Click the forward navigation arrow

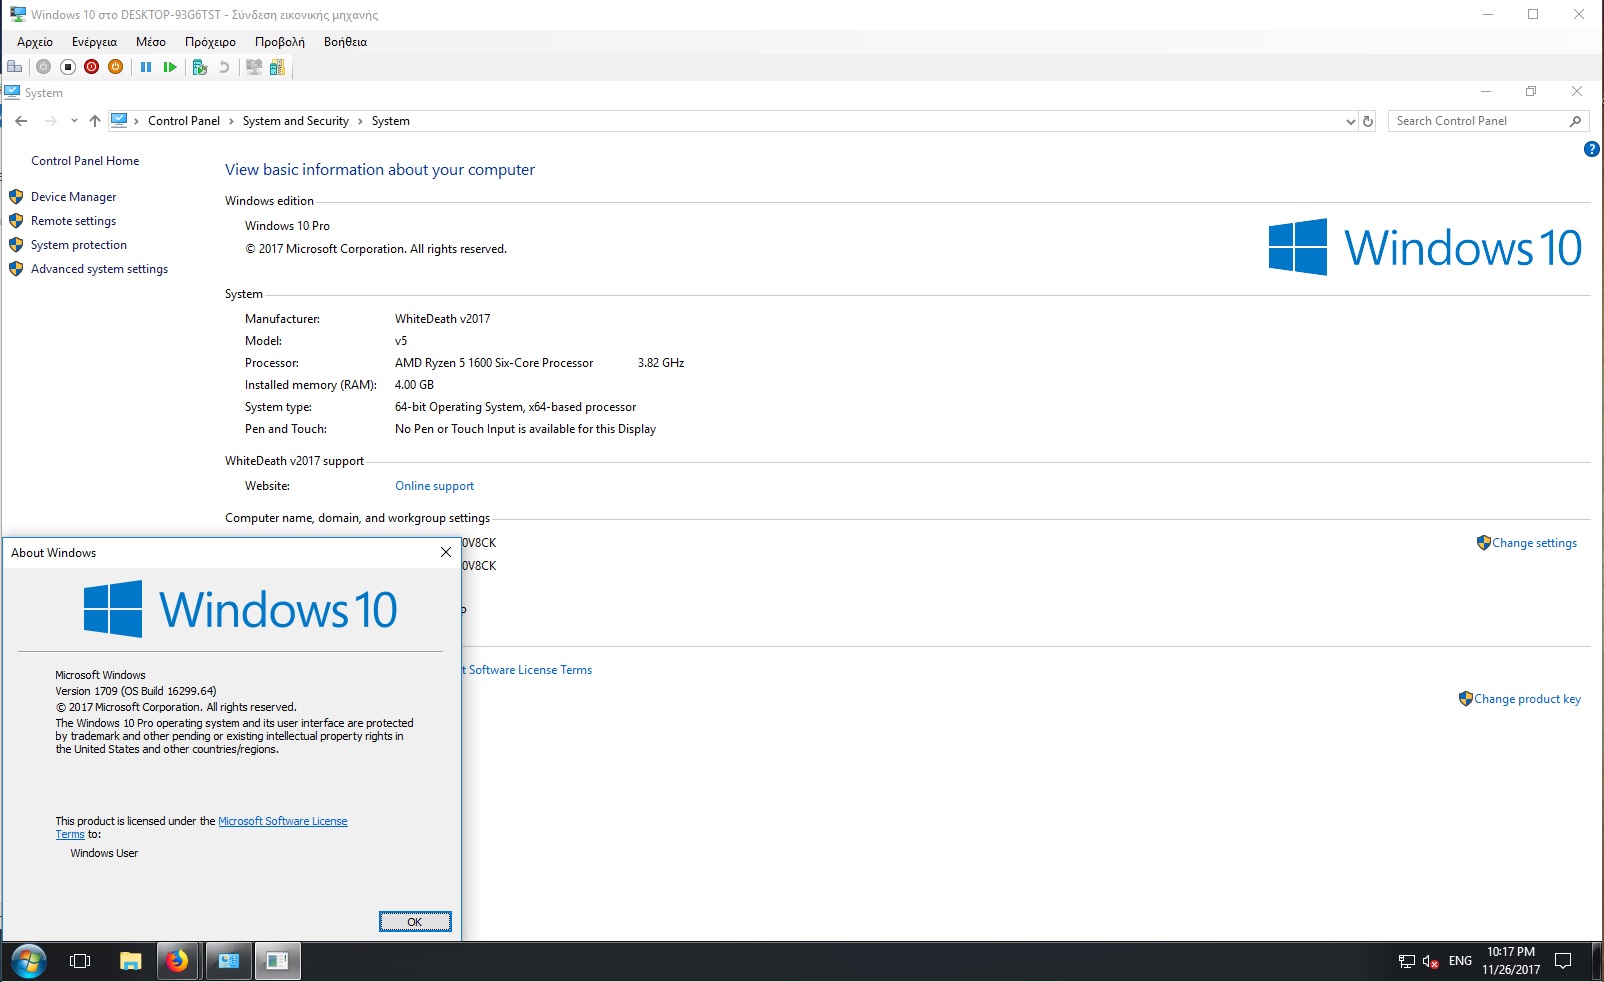click(51, 121)
